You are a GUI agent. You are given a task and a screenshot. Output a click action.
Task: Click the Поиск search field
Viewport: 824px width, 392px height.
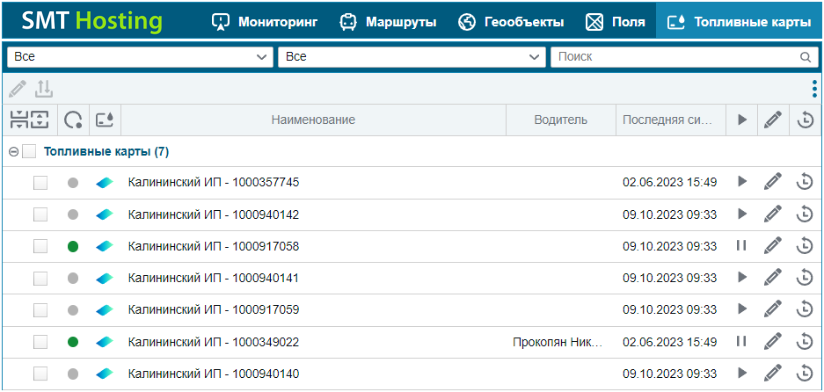pyautogui.click(x=684, y=57)
